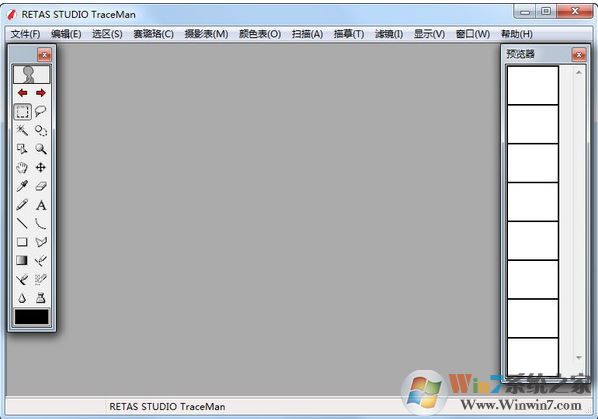Screen dimensions: 598x419
Task: Click the preview panel scrollbar down arrow
Action: (x=579, y=357)
